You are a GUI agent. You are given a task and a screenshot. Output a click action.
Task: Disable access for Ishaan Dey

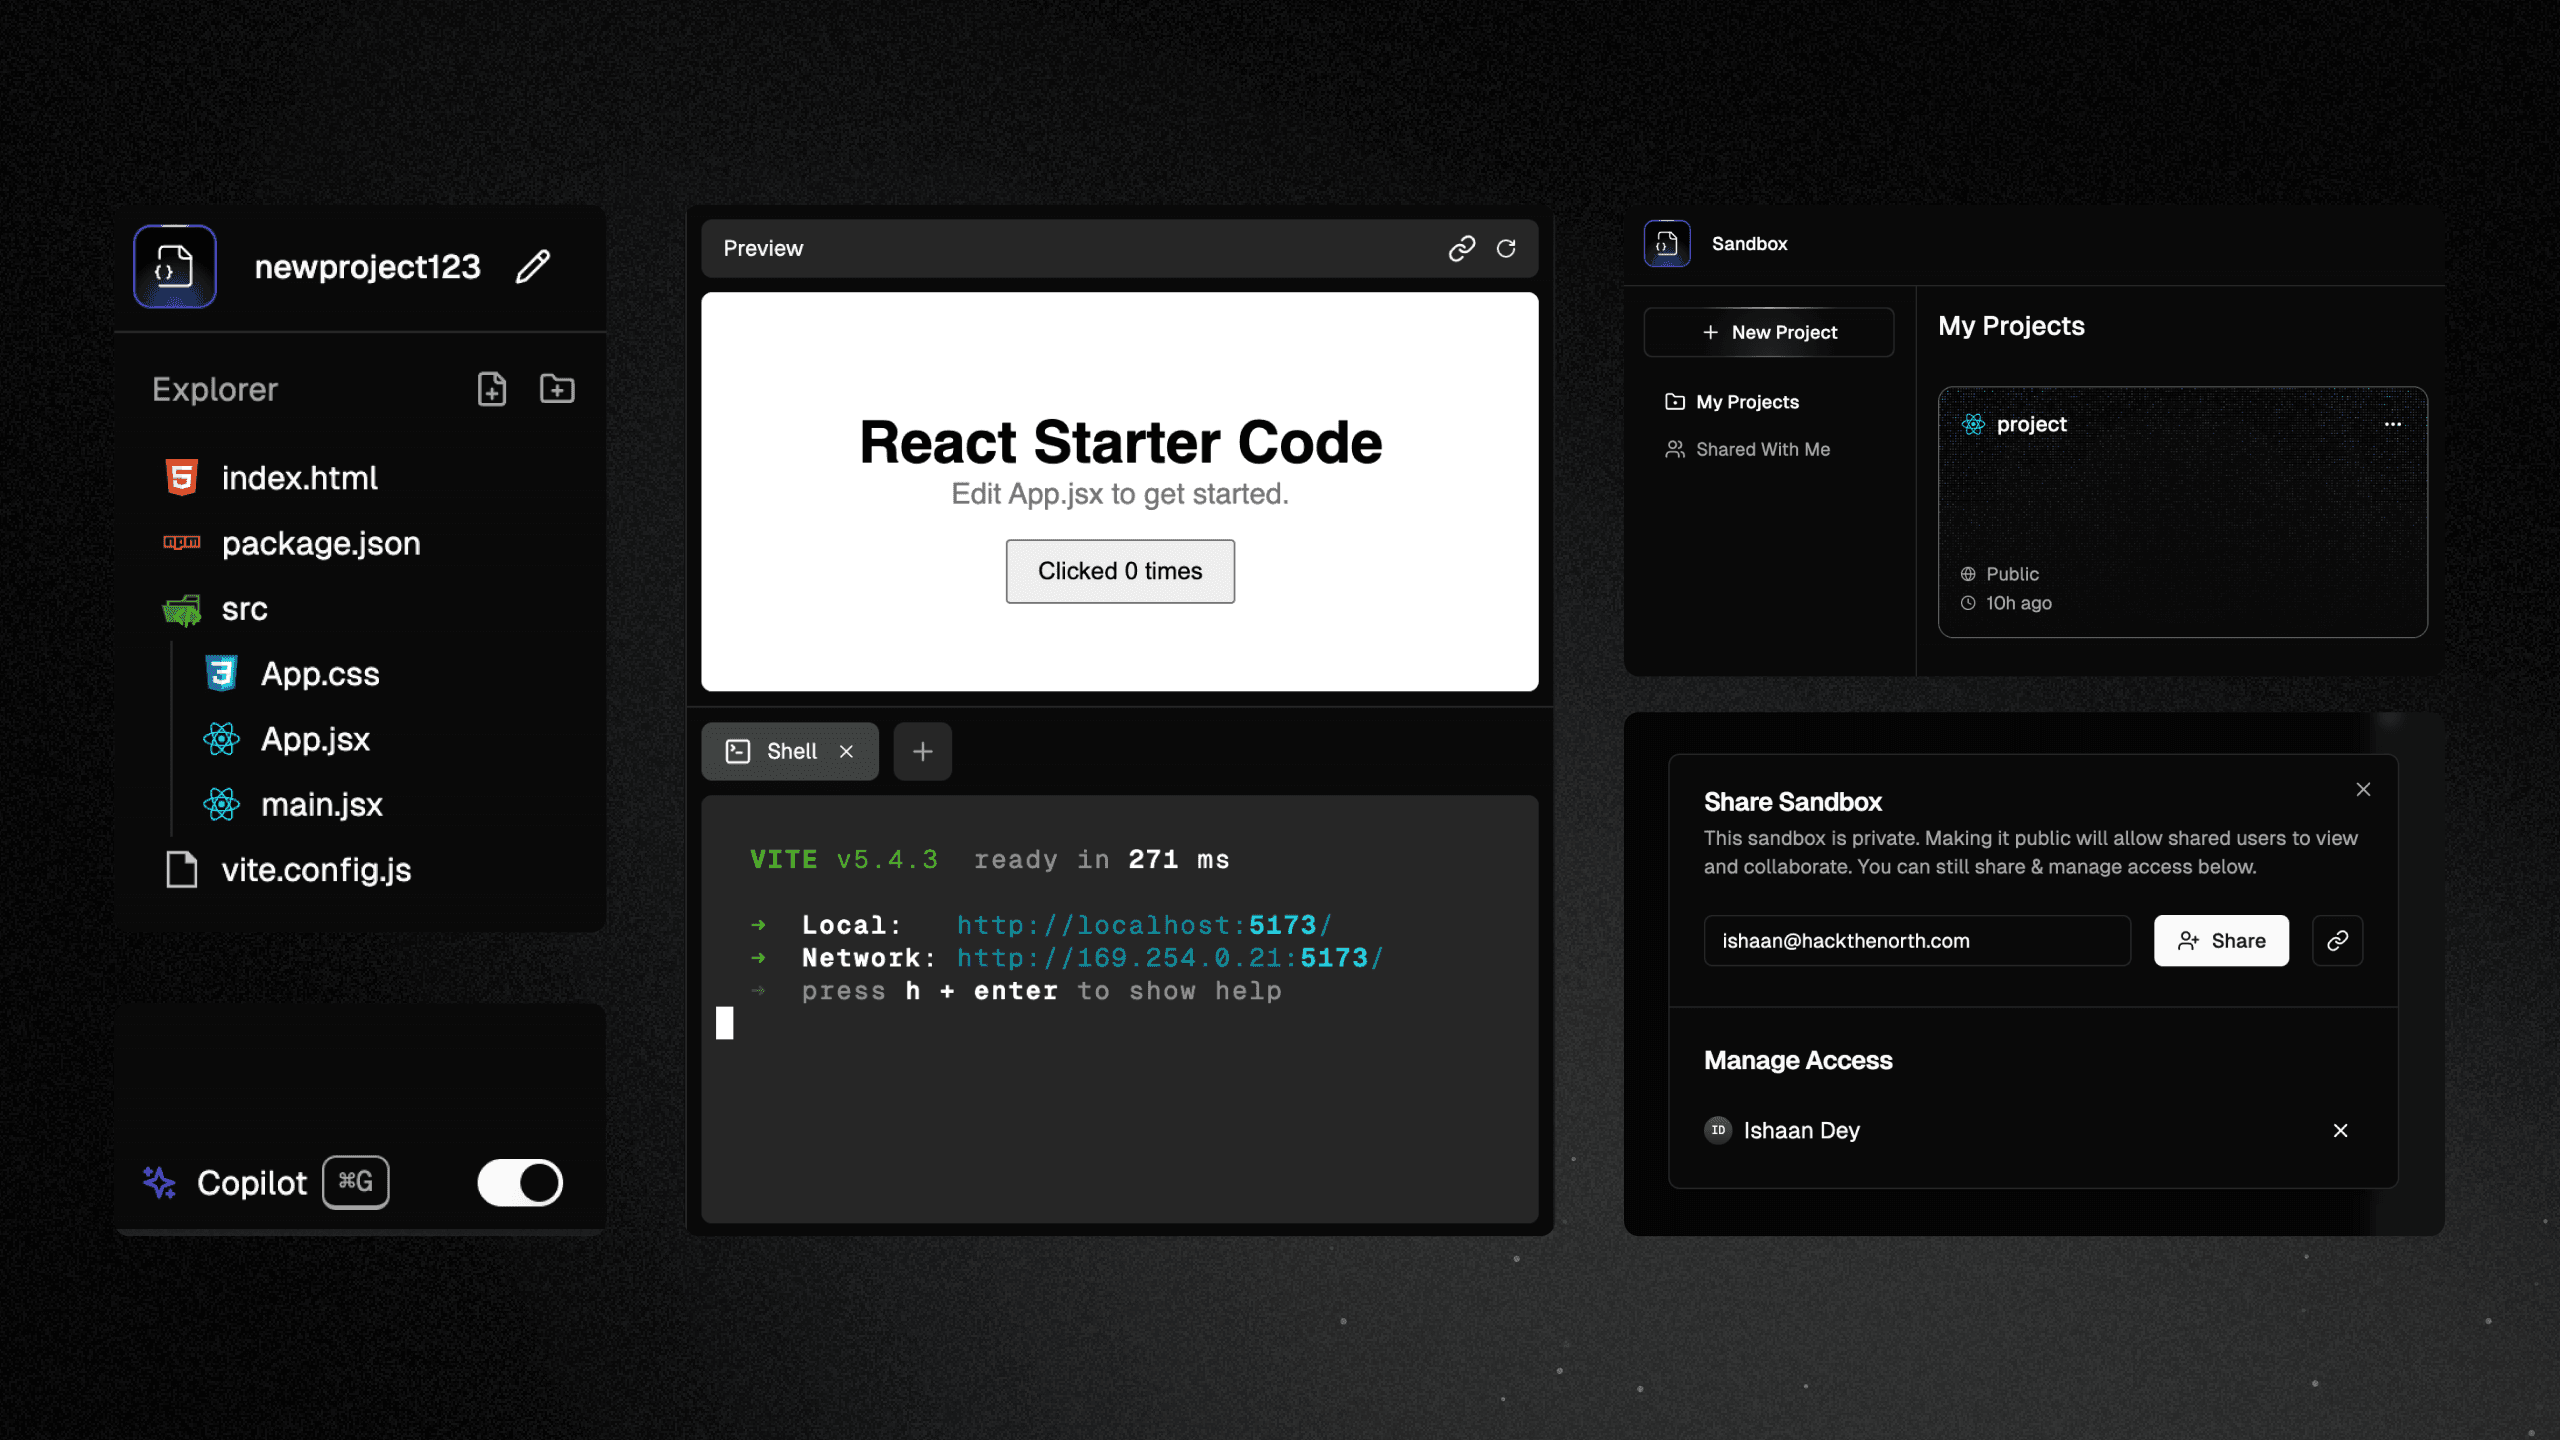click(2340, 1131)
